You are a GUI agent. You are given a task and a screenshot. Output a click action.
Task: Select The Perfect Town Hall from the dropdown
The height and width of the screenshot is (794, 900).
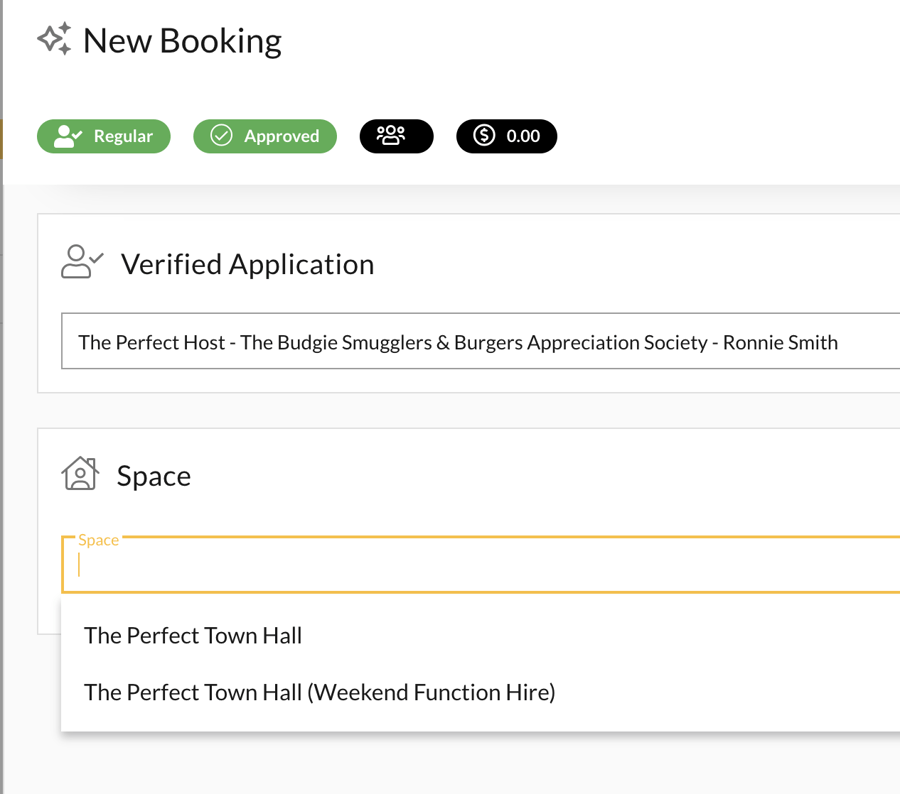(193, 635)
